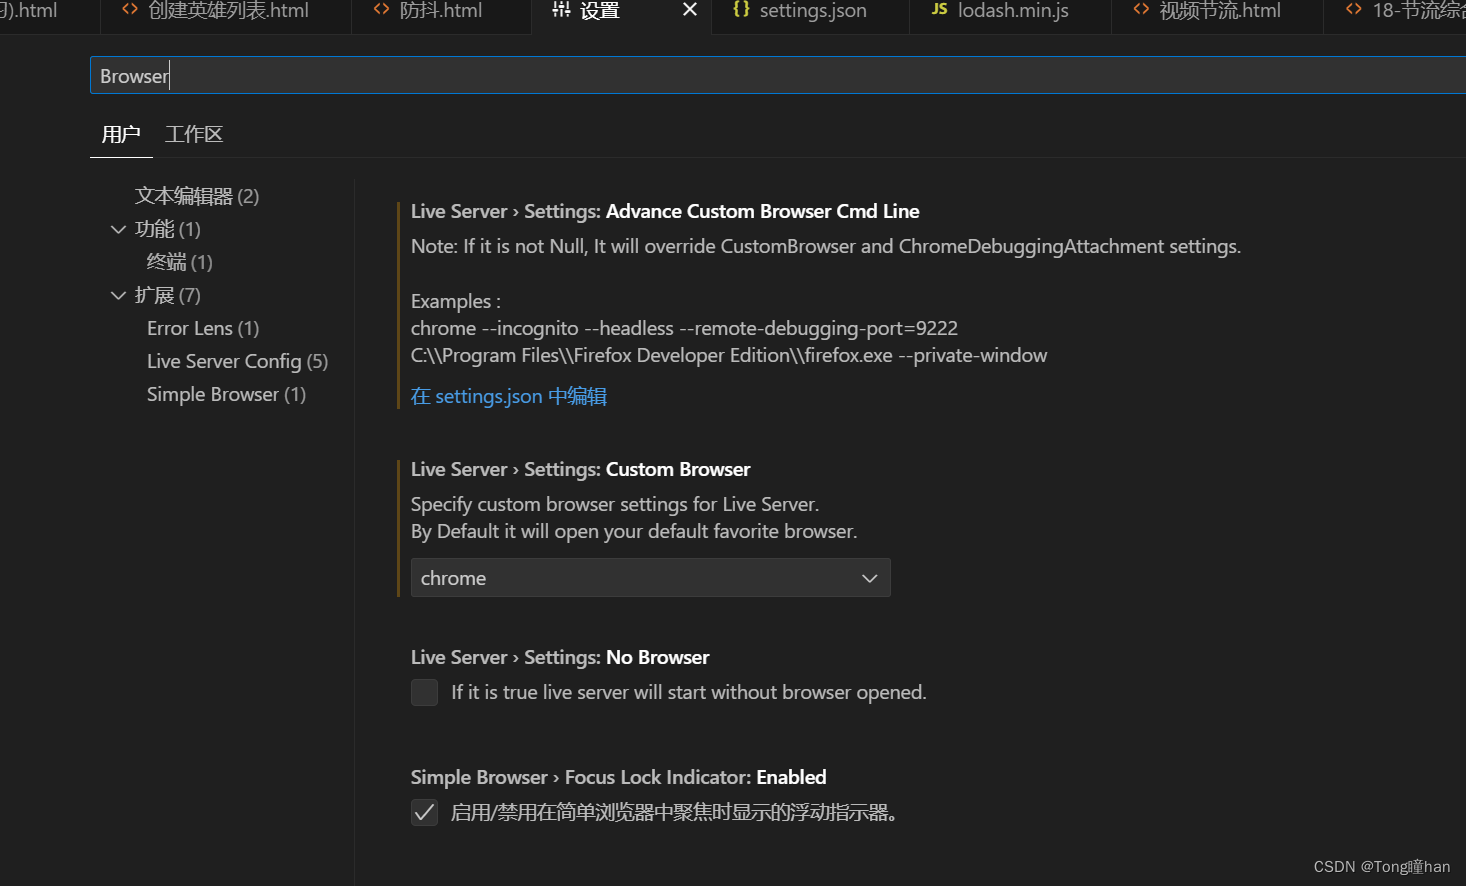Click the JS icon on lodash.min.js tab
The height and width of the screenshot is (886, 1466).
[939, 10]
